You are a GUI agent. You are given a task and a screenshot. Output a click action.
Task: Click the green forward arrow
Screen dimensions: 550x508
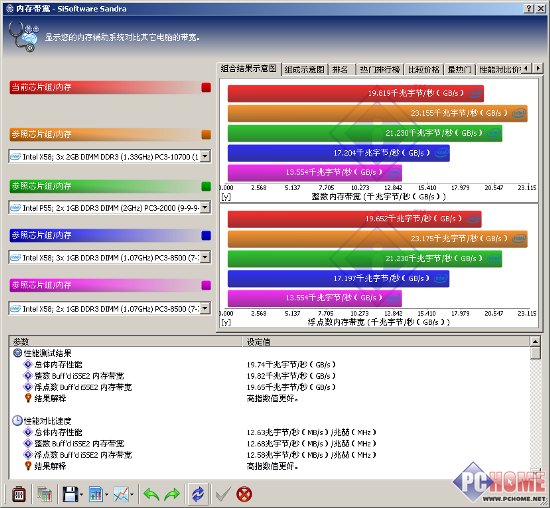(x=172, y=494)
